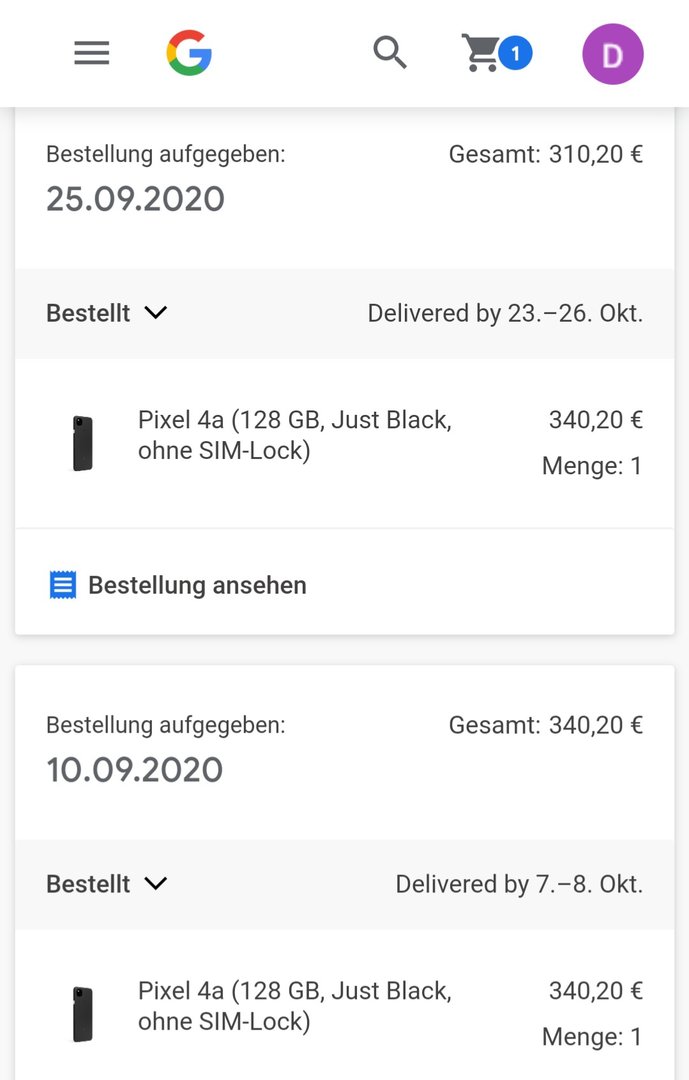Expand Bestellt status for 10.09.2020 order
The image size is (689, 1080).
(107, 884)
